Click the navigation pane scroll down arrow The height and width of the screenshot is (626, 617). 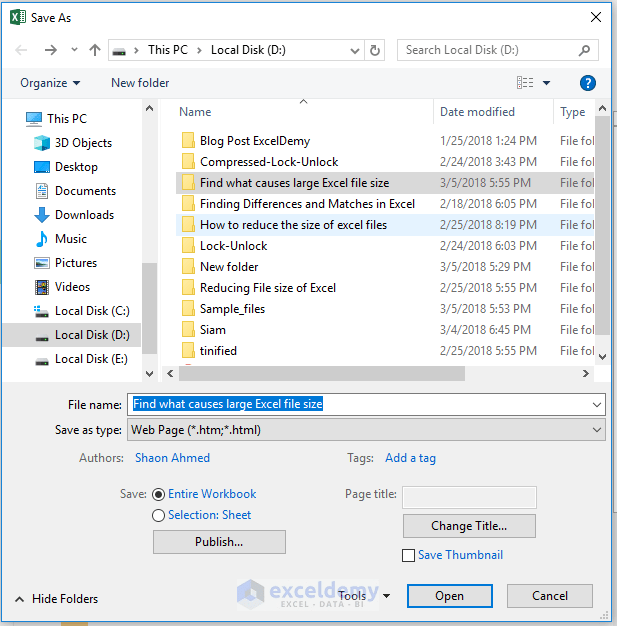click(x=149, y=374)
